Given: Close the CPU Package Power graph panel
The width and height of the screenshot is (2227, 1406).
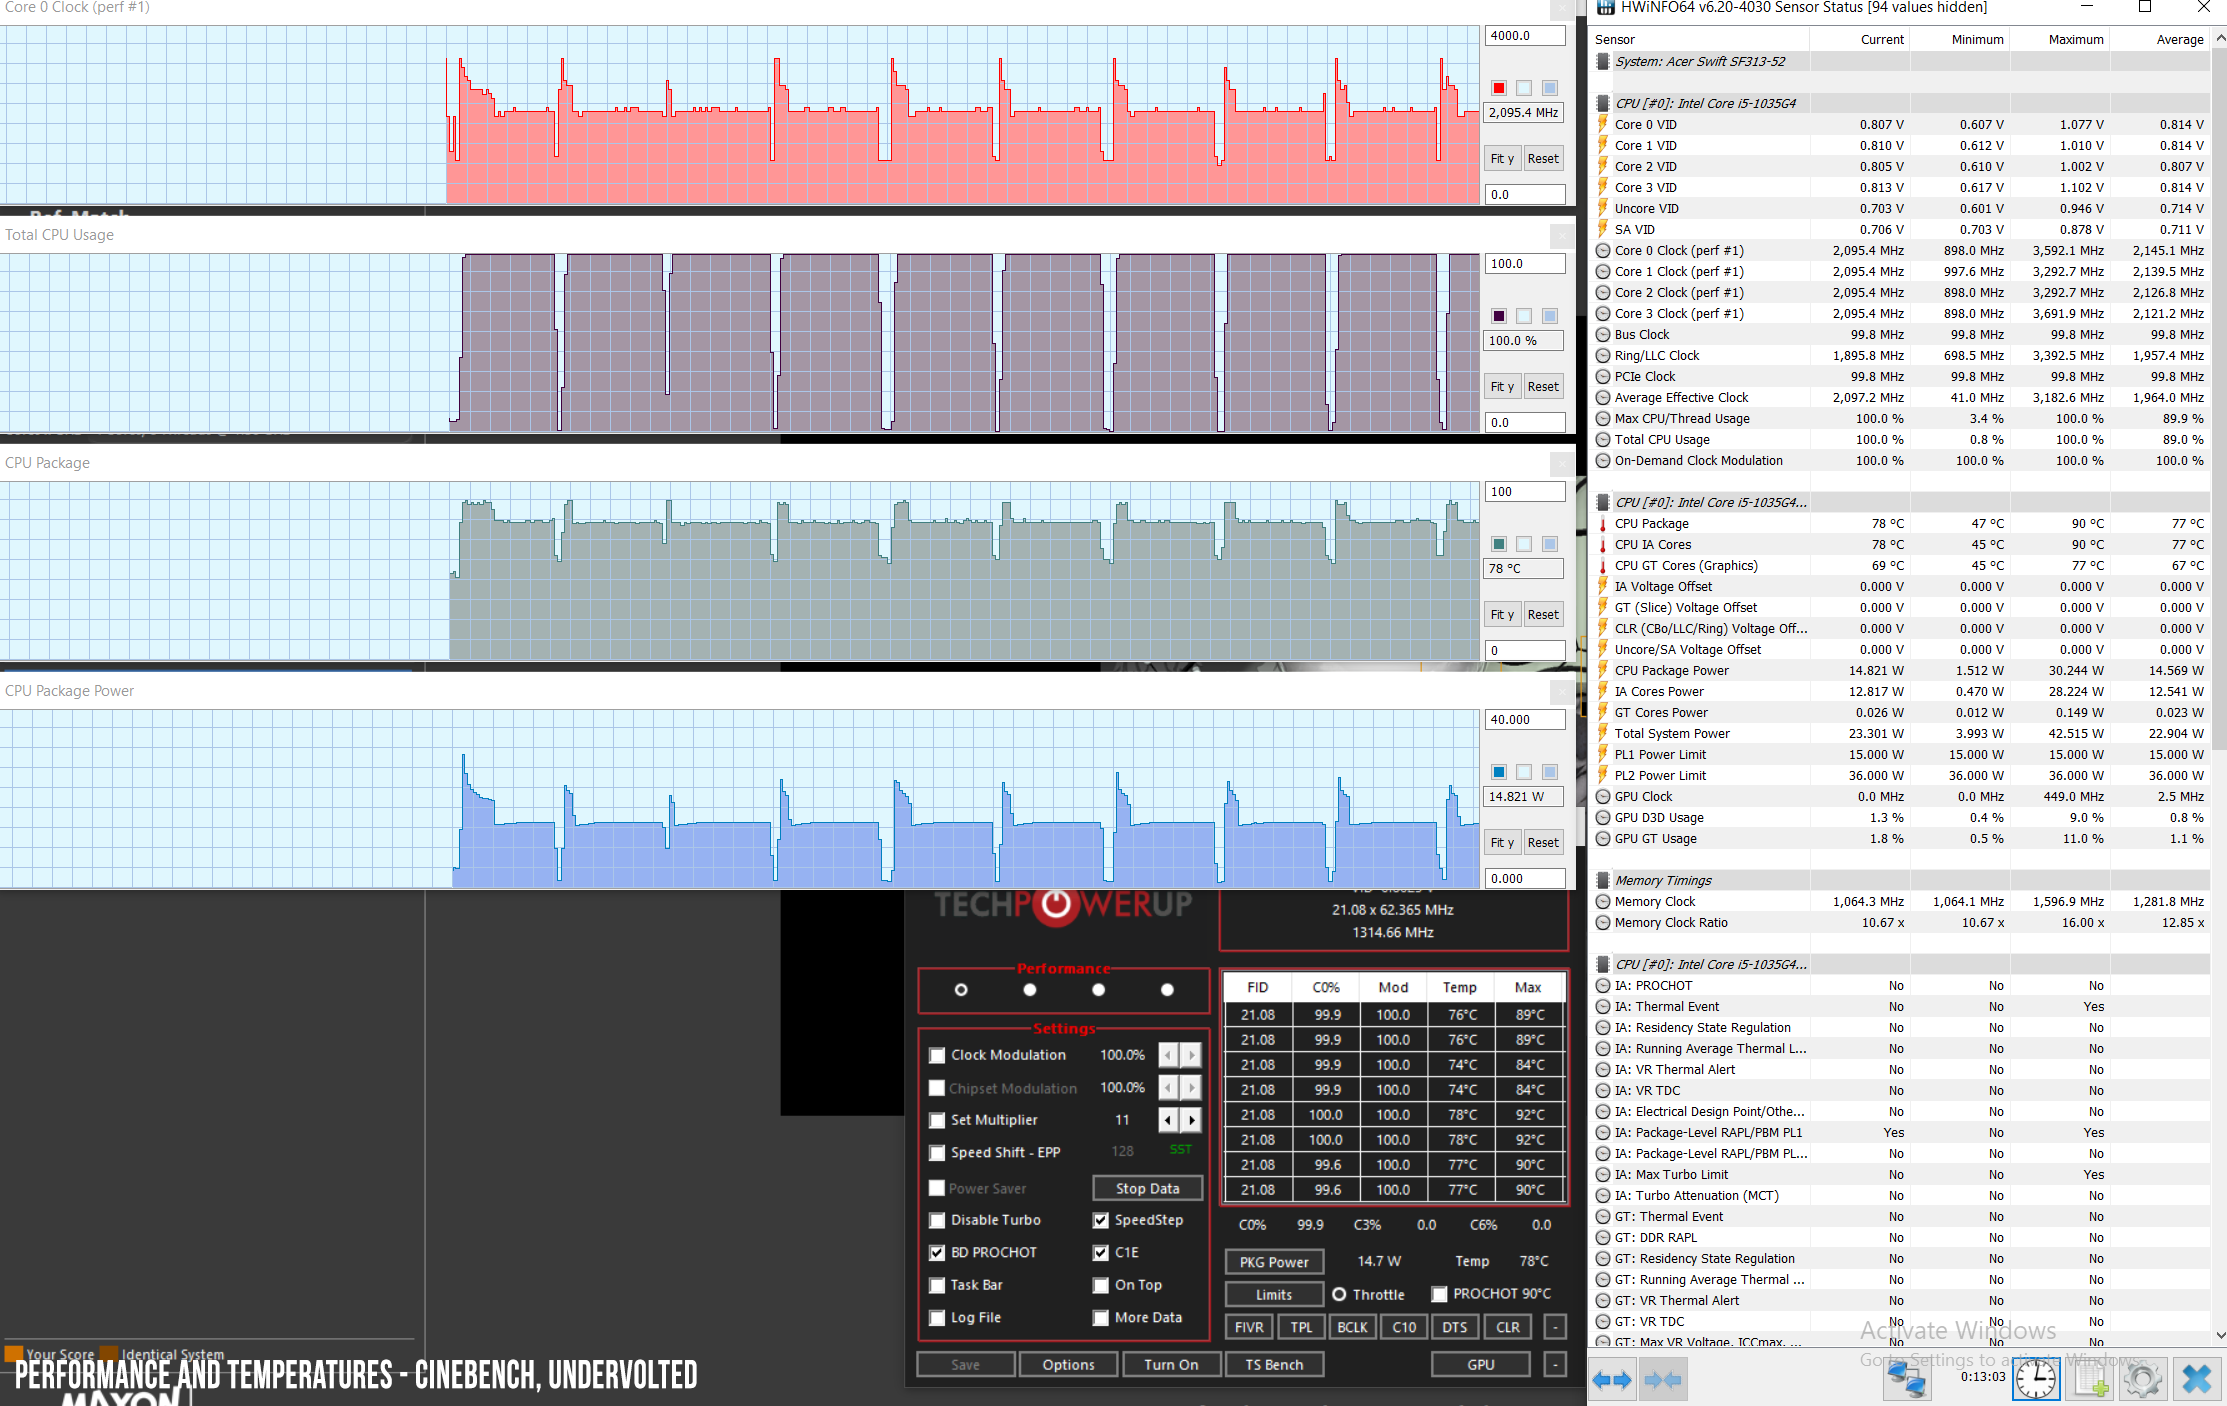Looking at the screenshot, I should click(1562, 692).
